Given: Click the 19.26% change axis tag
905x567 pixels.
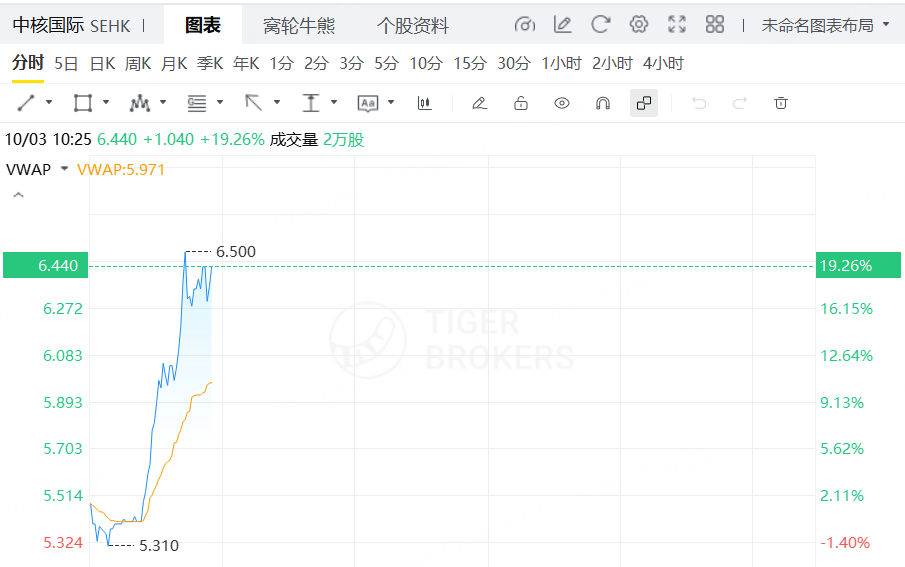Looking at the screenshot, I should point(858,265).
